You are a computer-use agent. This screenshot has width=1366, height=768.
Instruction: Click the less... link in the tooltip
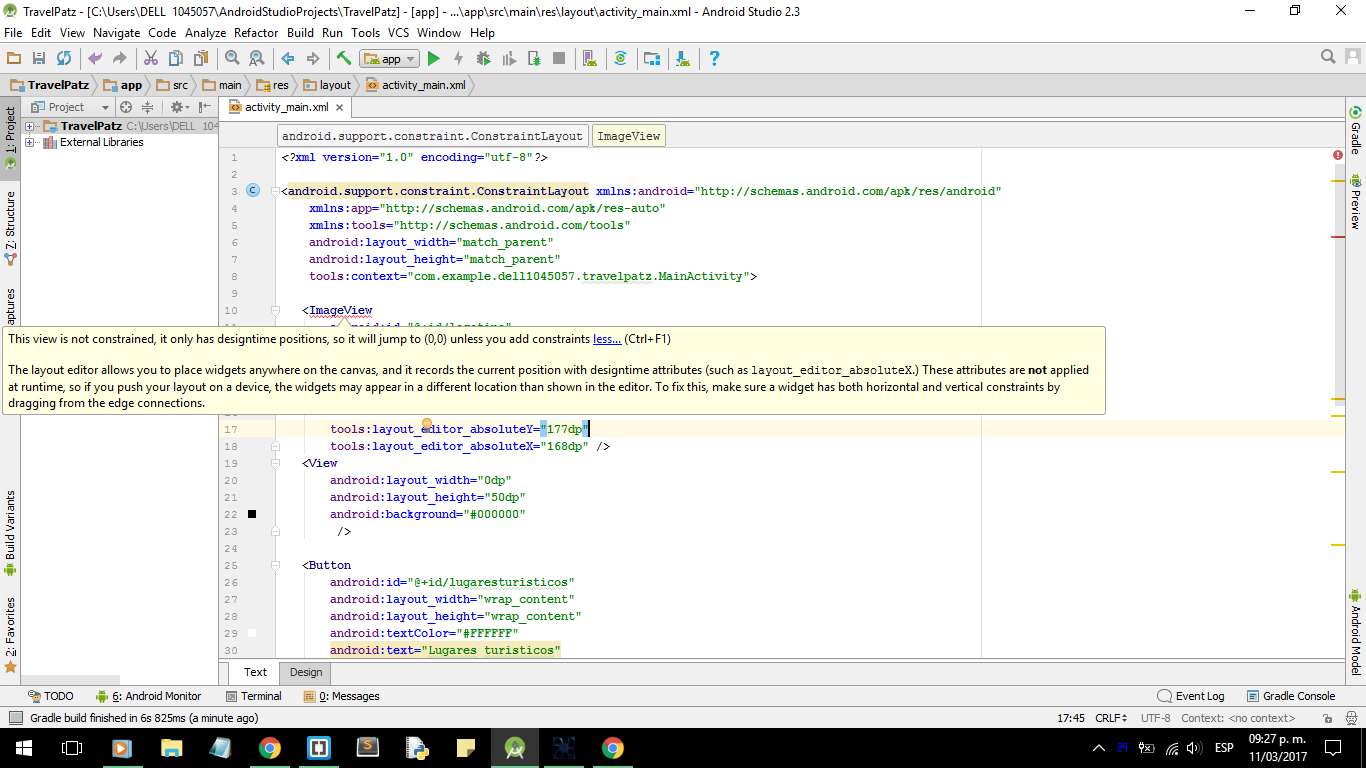(607, 339)
